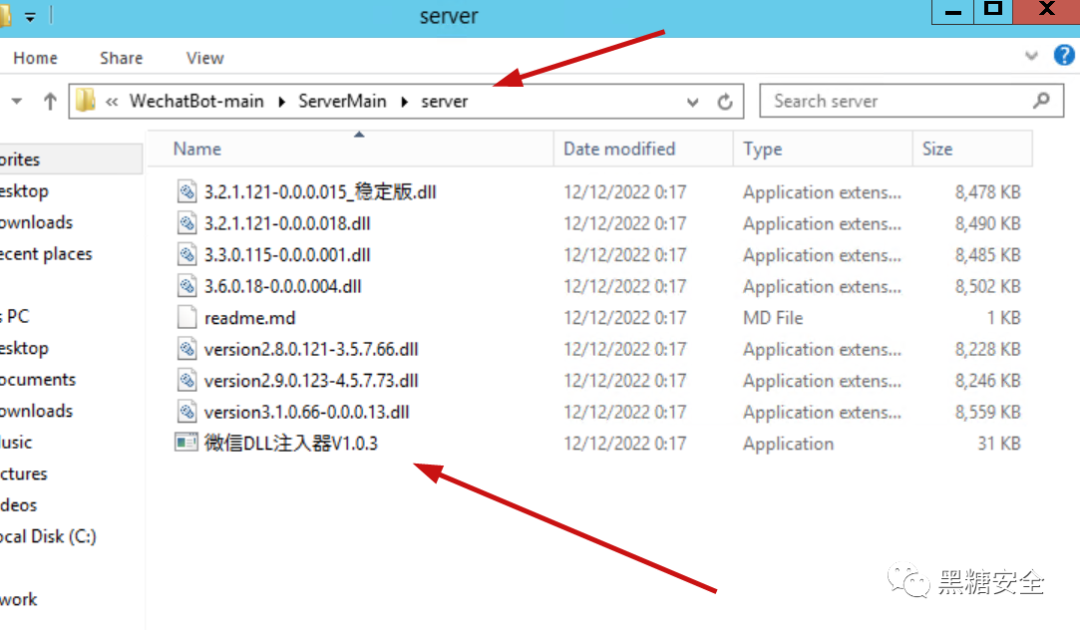The image size is (1080, 630).
Task: Open Local Disk (C:) in navigation pane
Action: (48, 536)
